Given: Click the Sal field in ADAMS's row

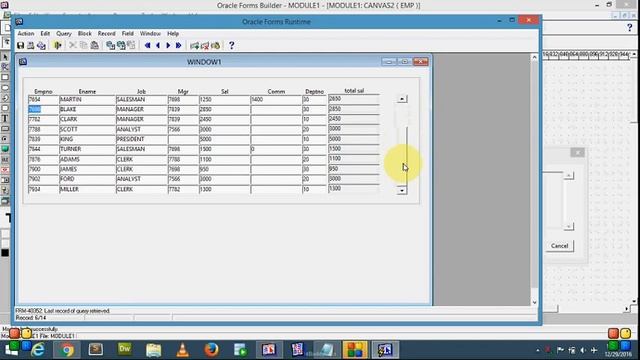Looking at the screenshot, I should tap(224, 159).
